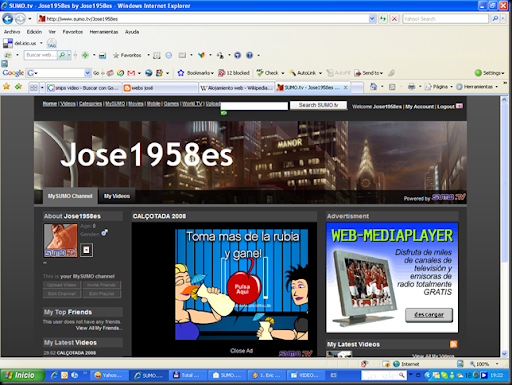Refresh the page with the green arrows icon
This screenshot has height=385, width=512.
point(383,19)
